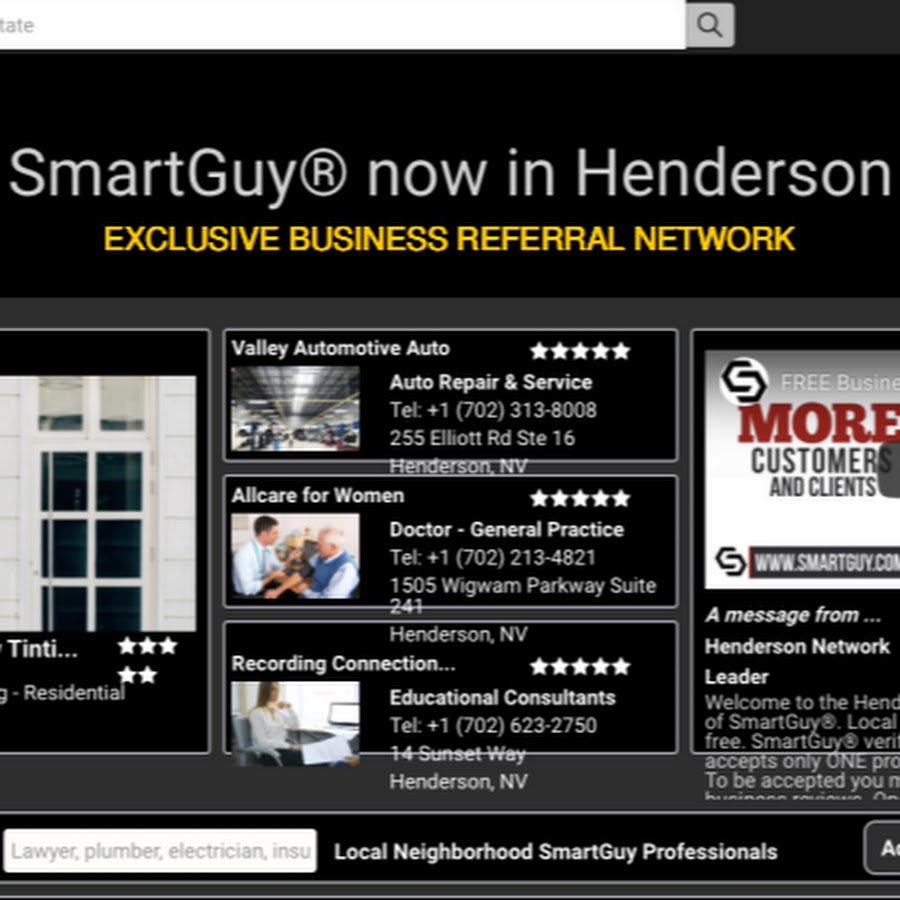Click the star rating for Allcare for Women
This screenshot has width=900, height=900.
[x=579, y=498]
